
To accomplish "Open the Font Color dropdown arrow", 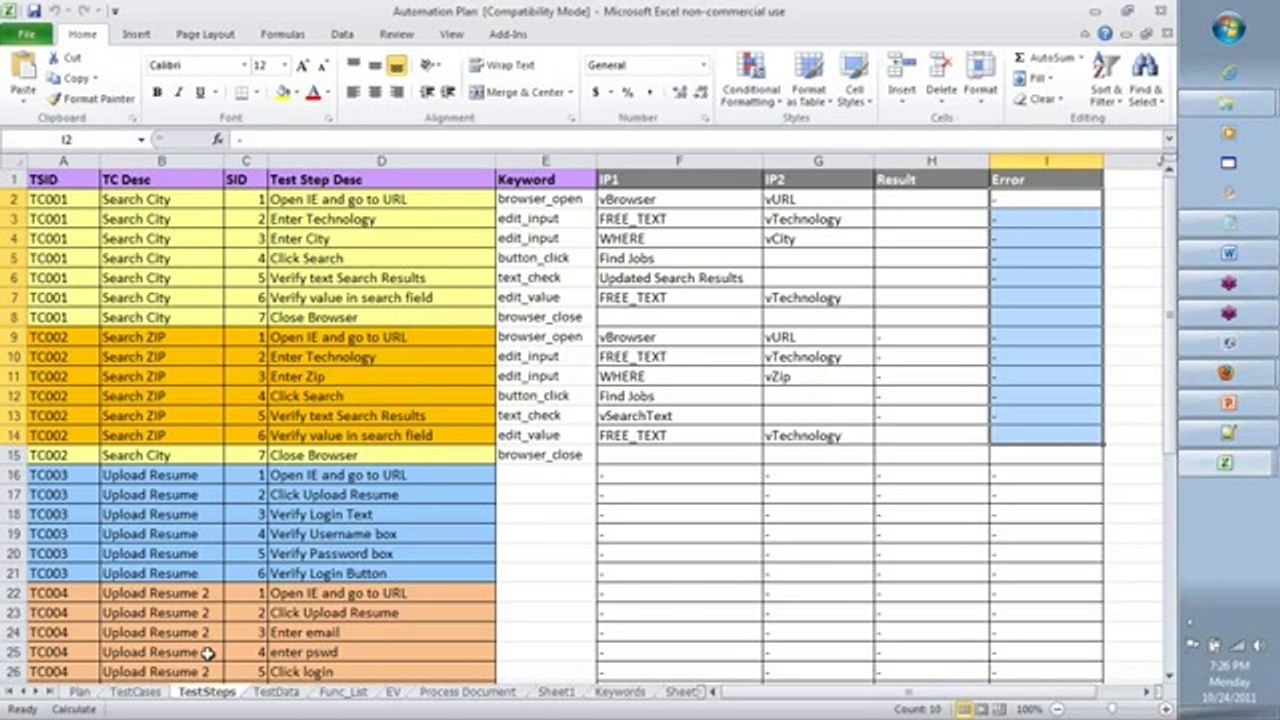I will pos(327,92).
